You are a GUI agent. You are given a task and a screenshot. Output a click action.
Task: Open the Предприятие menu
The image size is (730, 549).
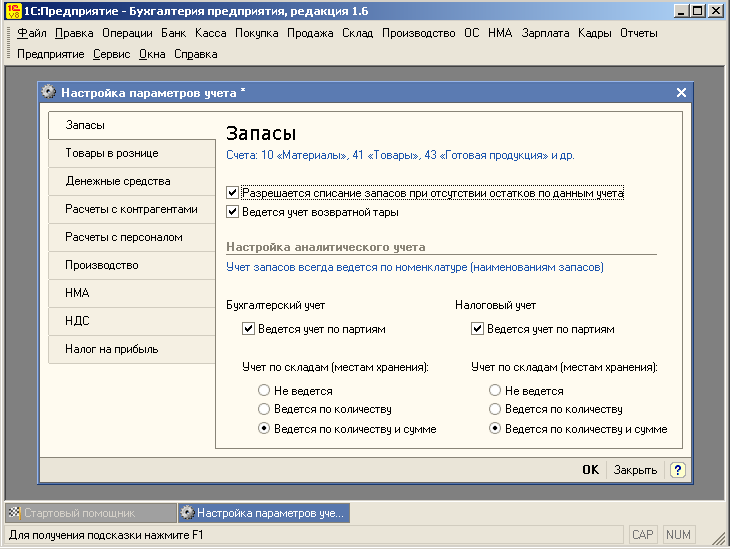[51, 54]
